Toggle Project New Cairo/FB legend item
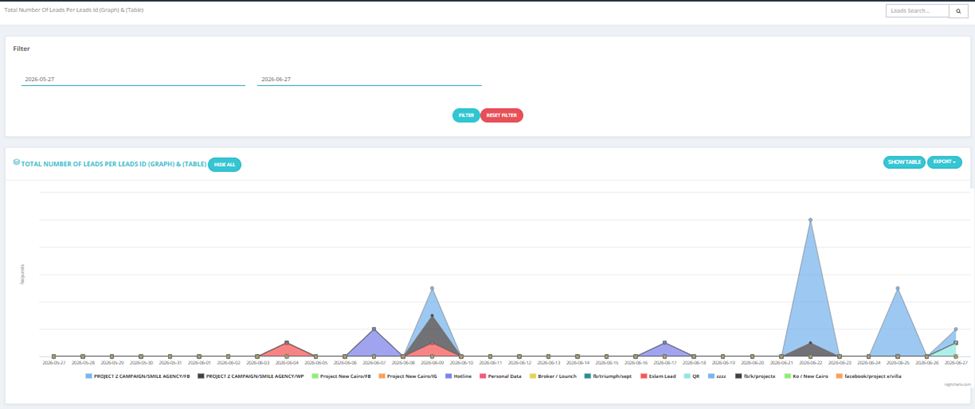This screenshot has width=975, height=409. click(341, 376)
